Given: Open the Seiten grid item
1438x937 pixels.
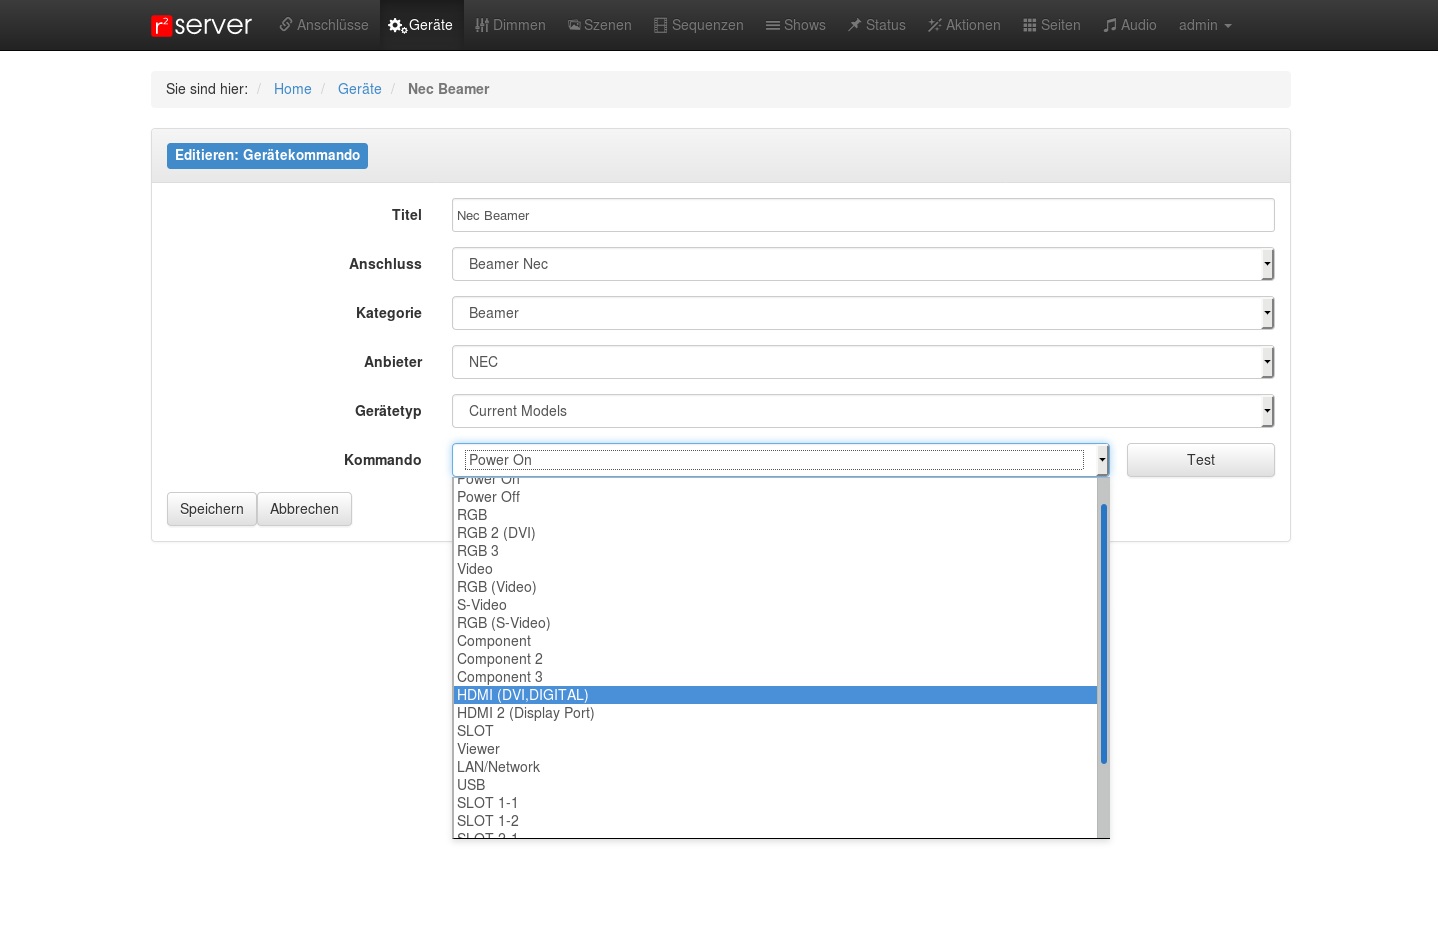Looking at the screenshot, I should click(x=1051, y=25).
